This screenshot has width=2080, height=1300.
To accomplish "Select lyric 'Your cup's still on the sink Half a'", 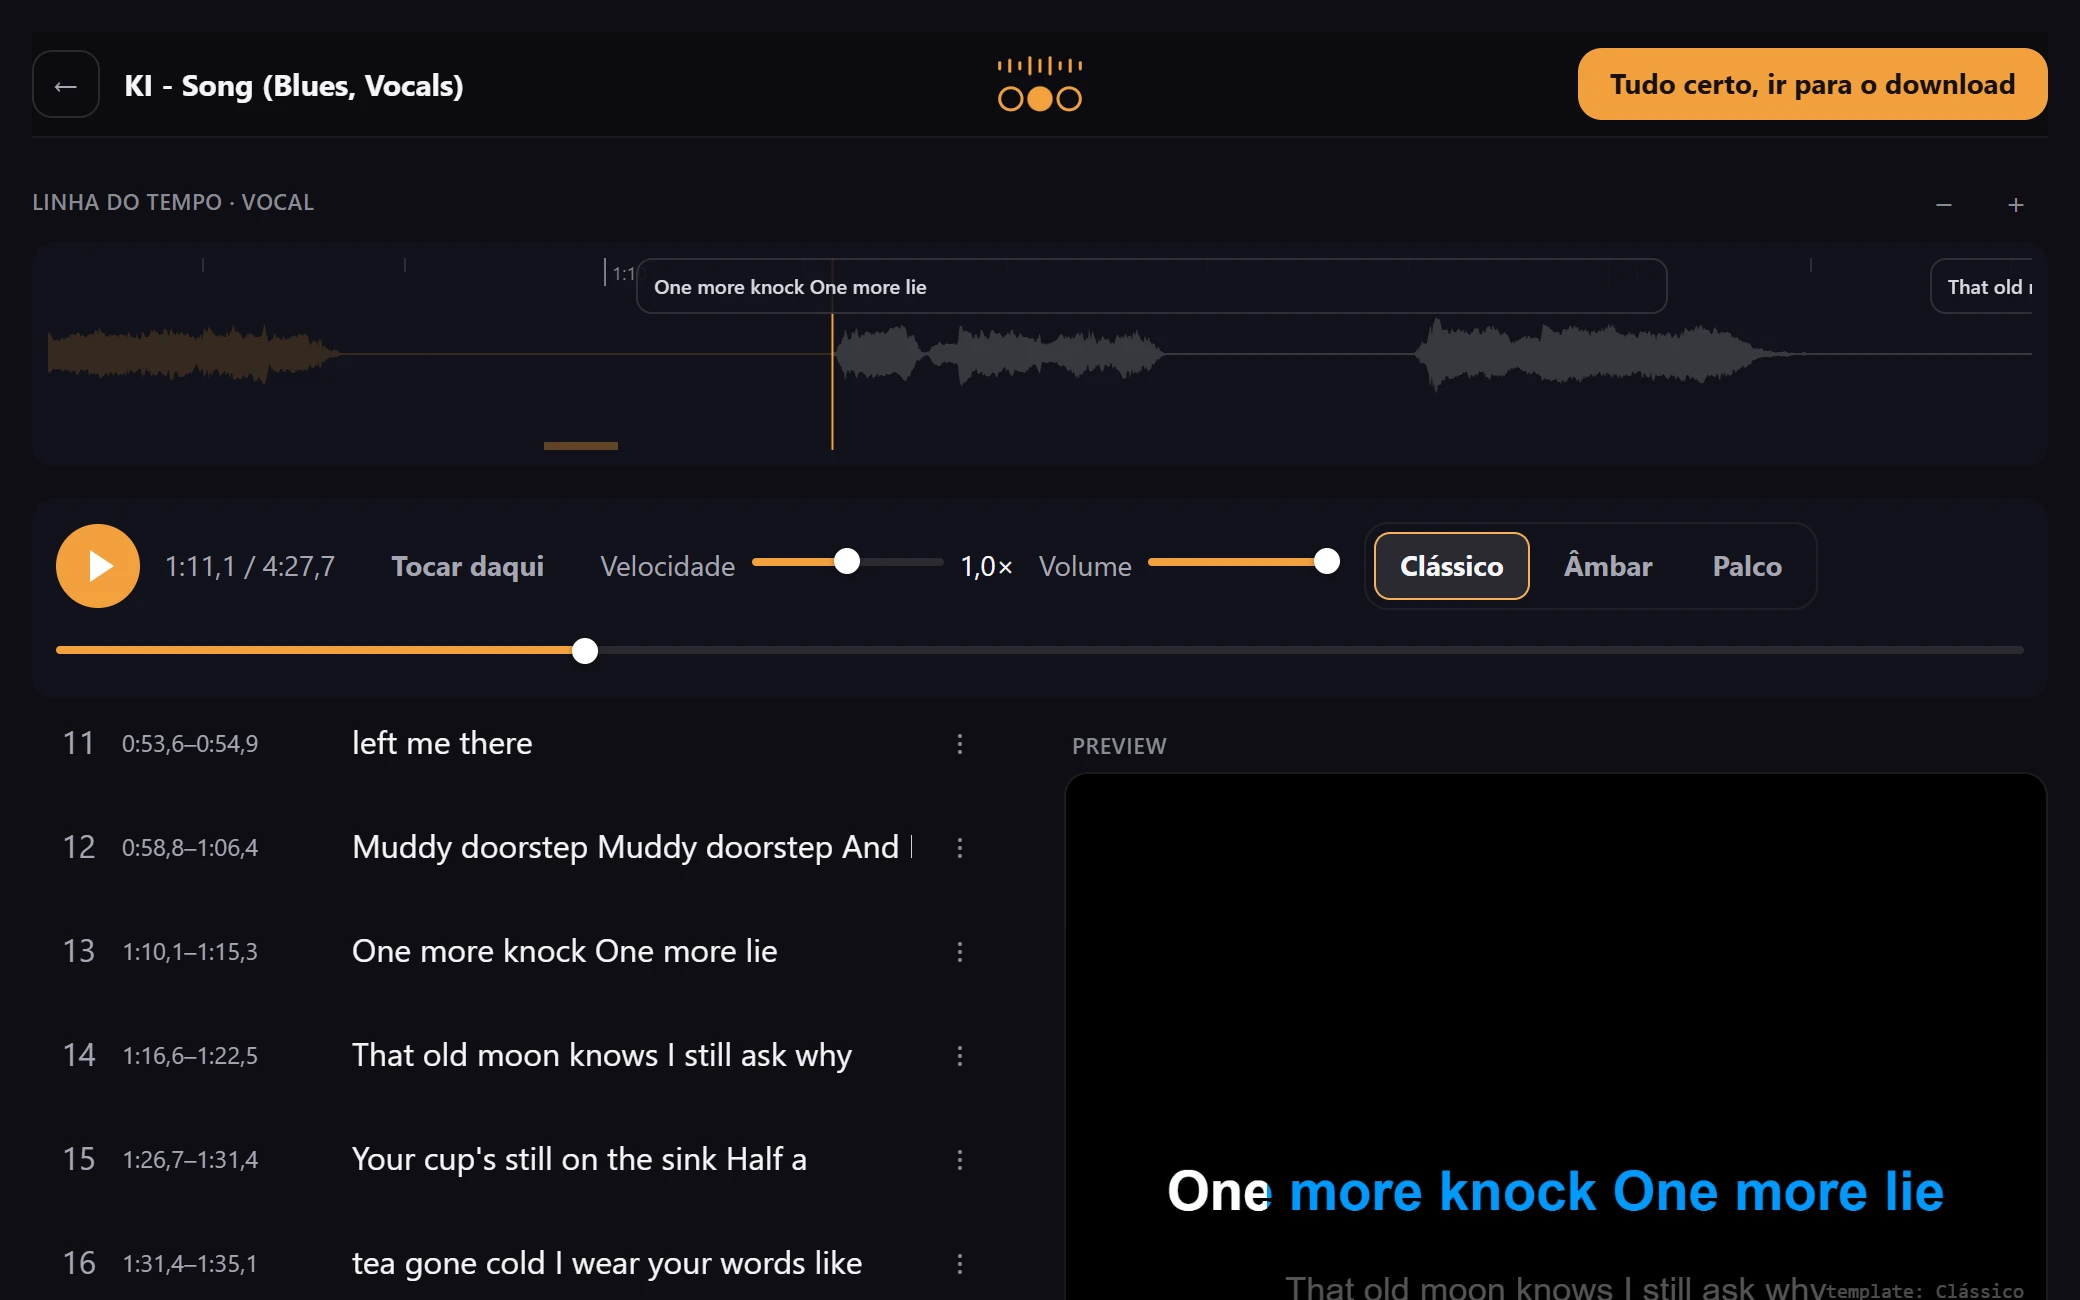I will pyautogui.click(x=579, y=1160).
